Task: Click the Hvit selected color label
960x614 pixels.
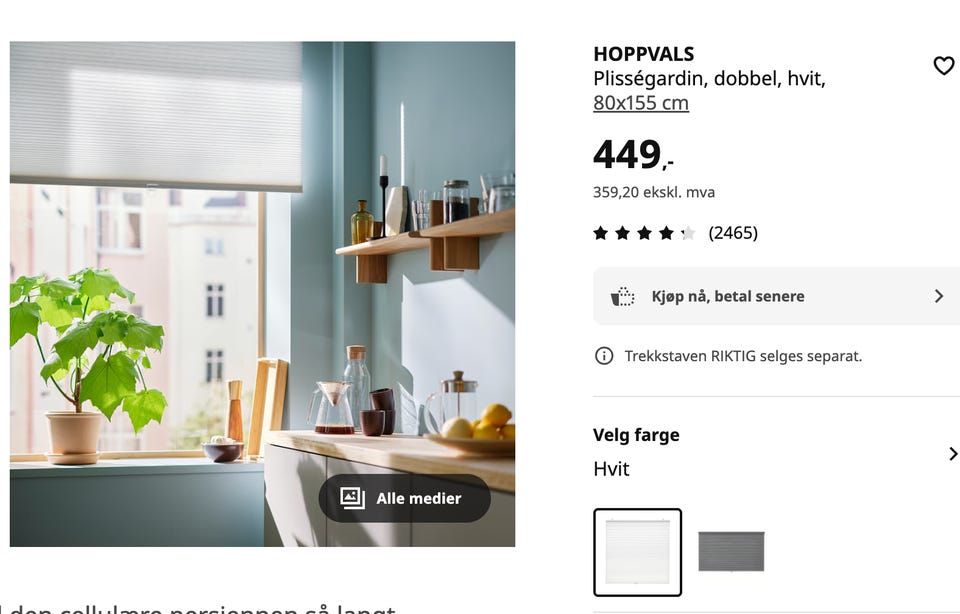Action: point(611,469)
